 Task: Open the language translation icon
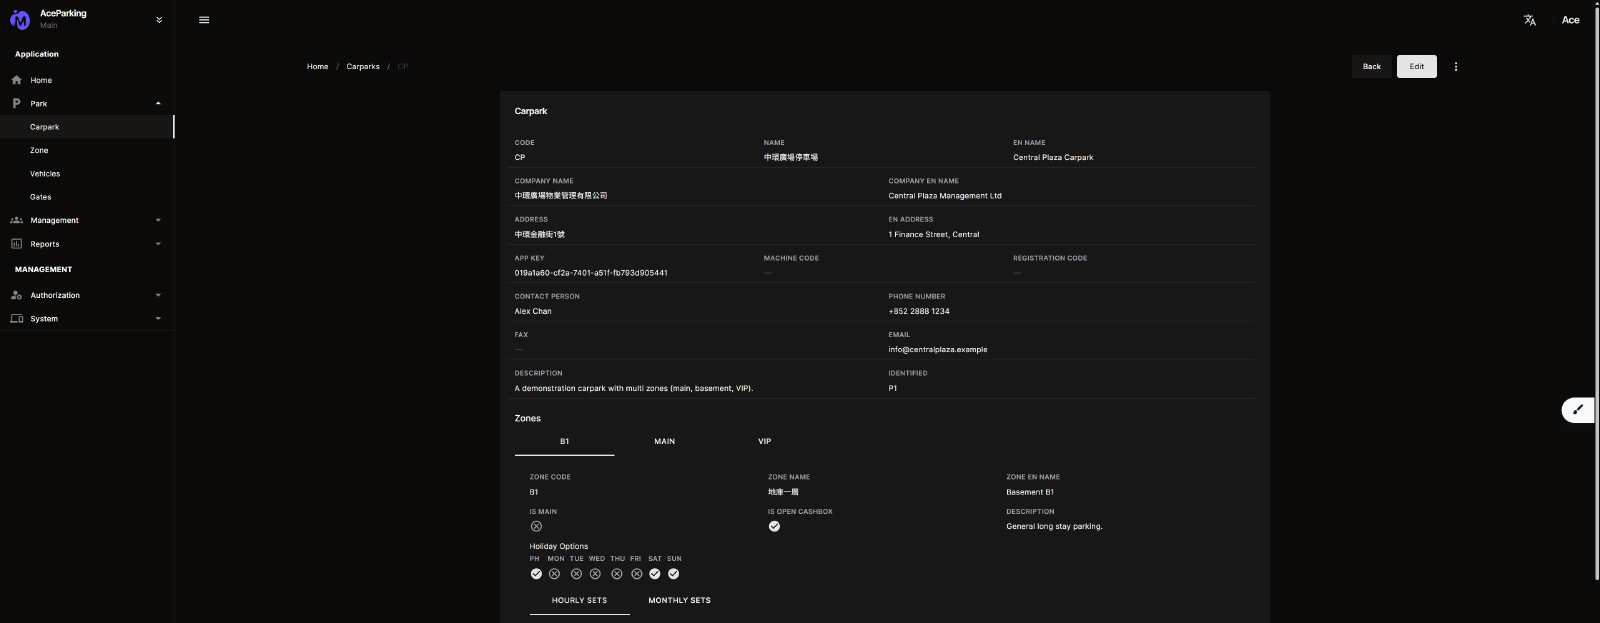point(1529,20)
